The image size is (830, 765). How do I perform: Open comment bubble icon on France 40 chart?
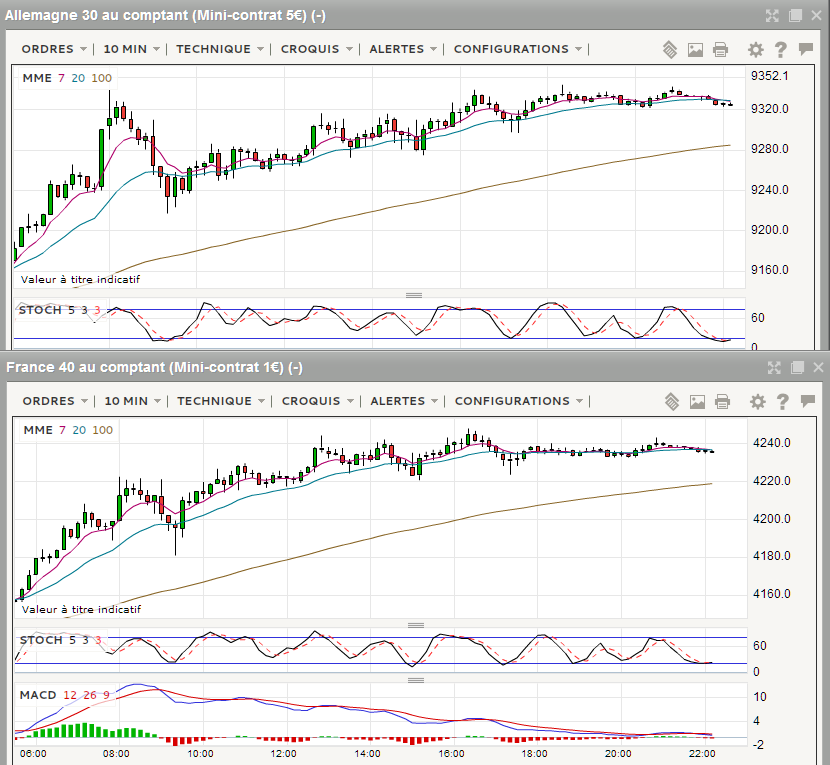point(806,401)
